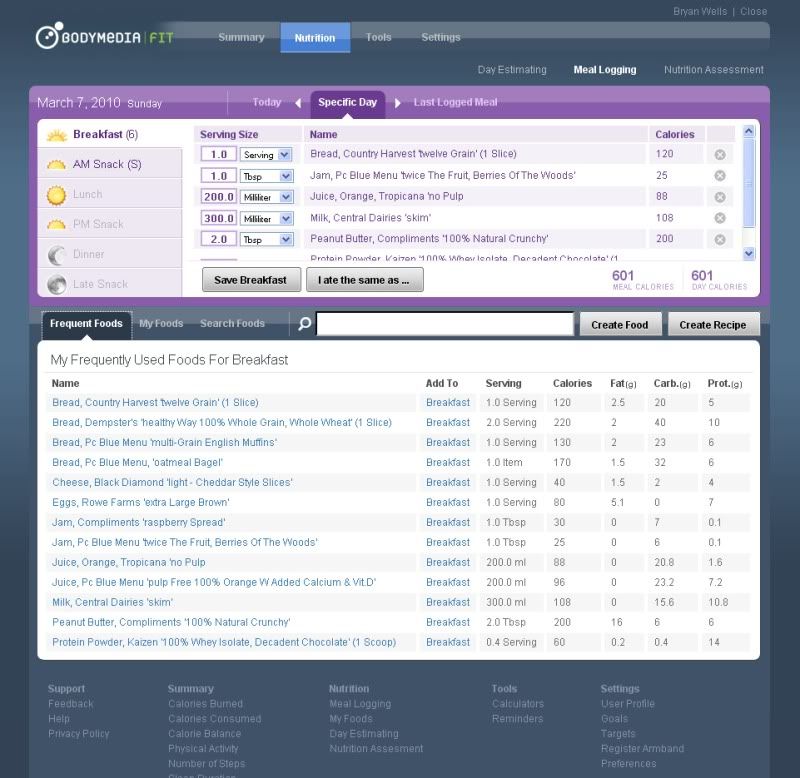Screen dimensions: 800x778
Task: Add Bread Pc Blue Menu oatmeal Bagel to Breakfast
Action: (x=447, y=463)
